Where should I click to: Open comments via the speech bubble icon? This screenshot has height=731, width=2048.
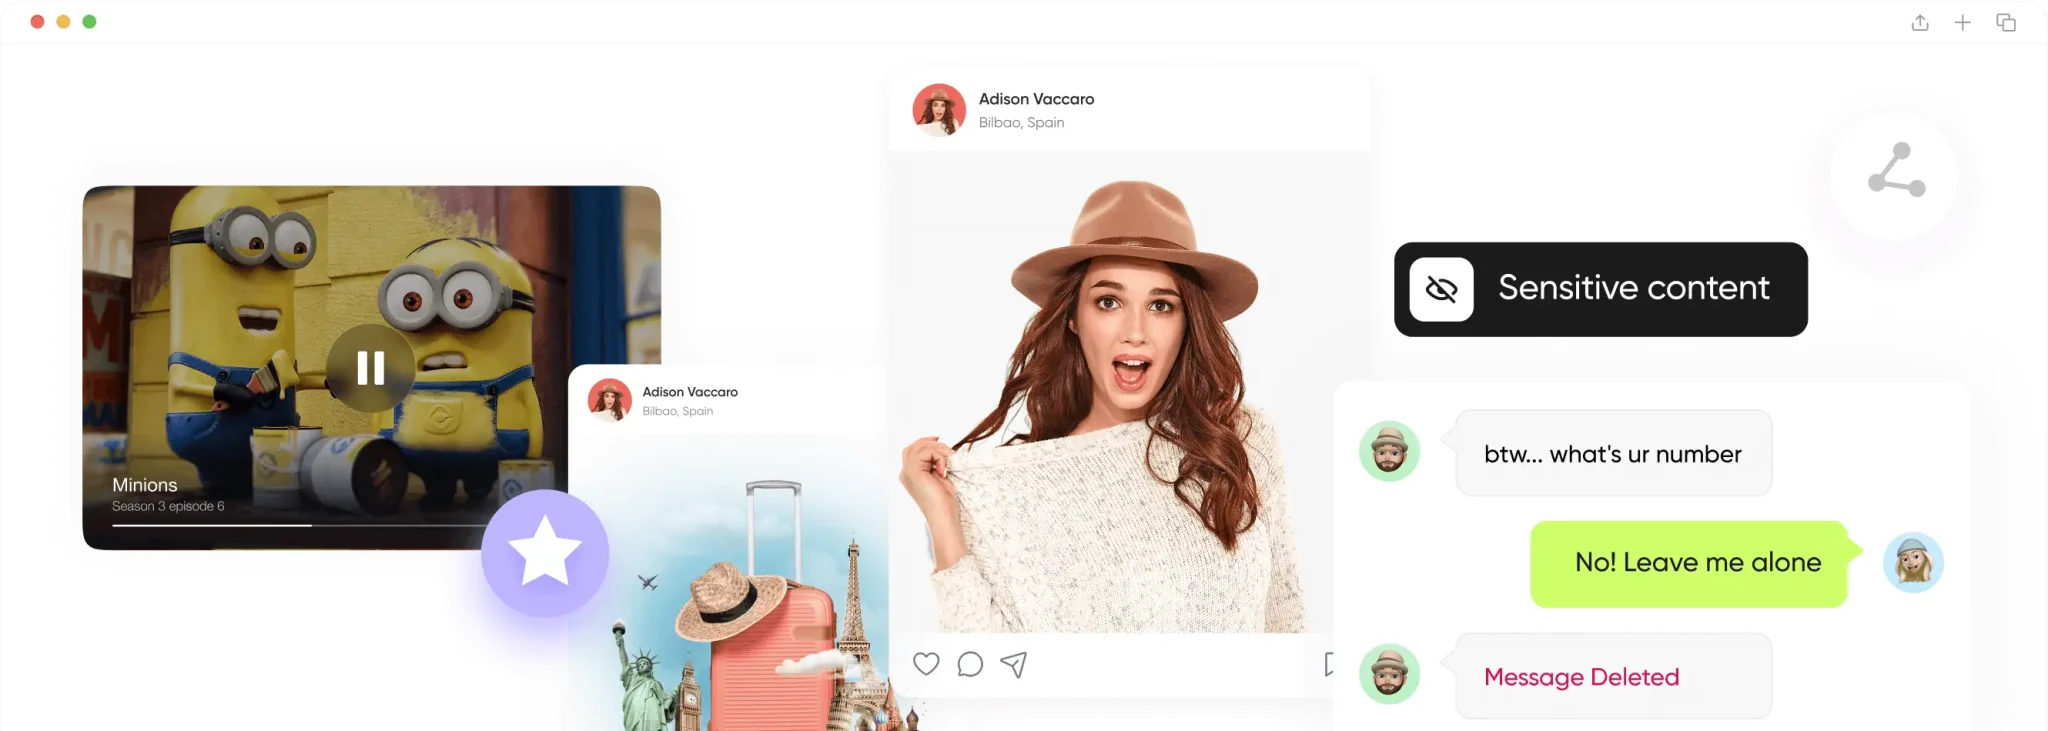pyautogui.click(x=970, y=664)
